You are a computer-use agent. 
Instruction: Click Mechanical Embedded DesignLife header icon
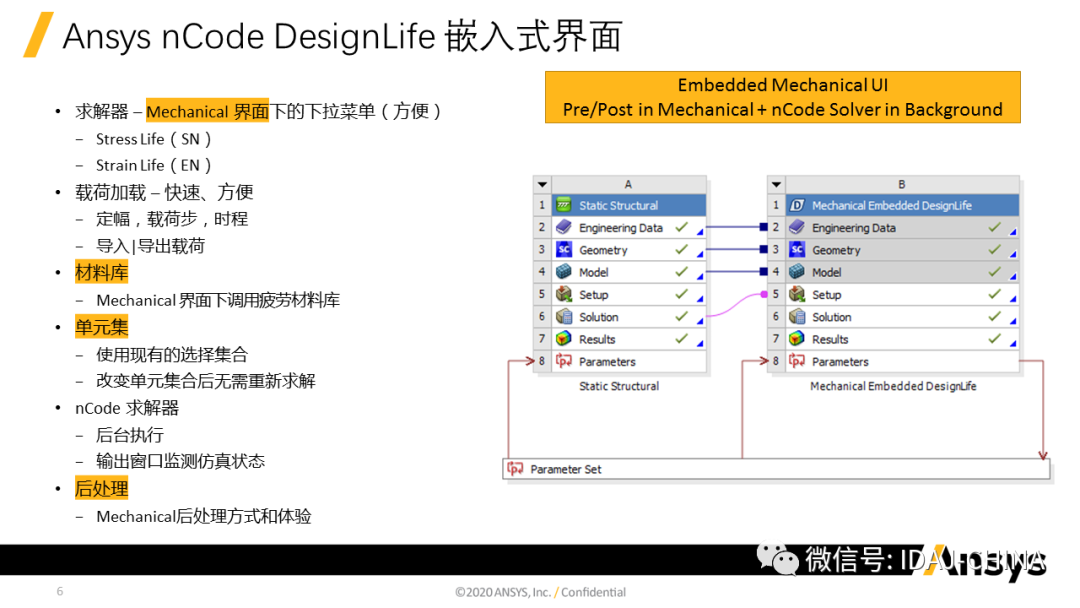[797, 205]
